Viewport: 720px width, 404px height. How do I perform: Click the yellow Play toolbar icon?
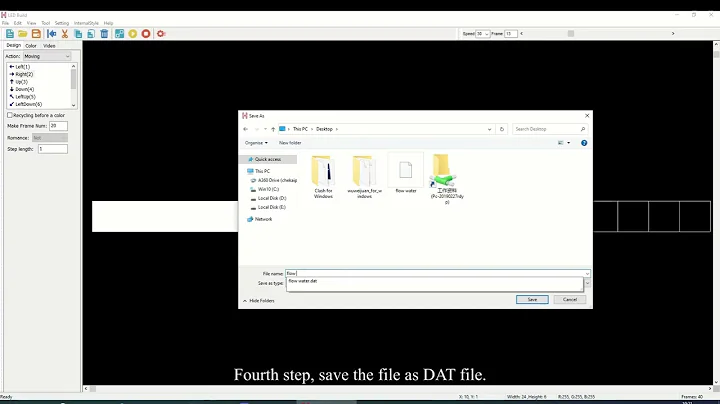click(133, 34)
